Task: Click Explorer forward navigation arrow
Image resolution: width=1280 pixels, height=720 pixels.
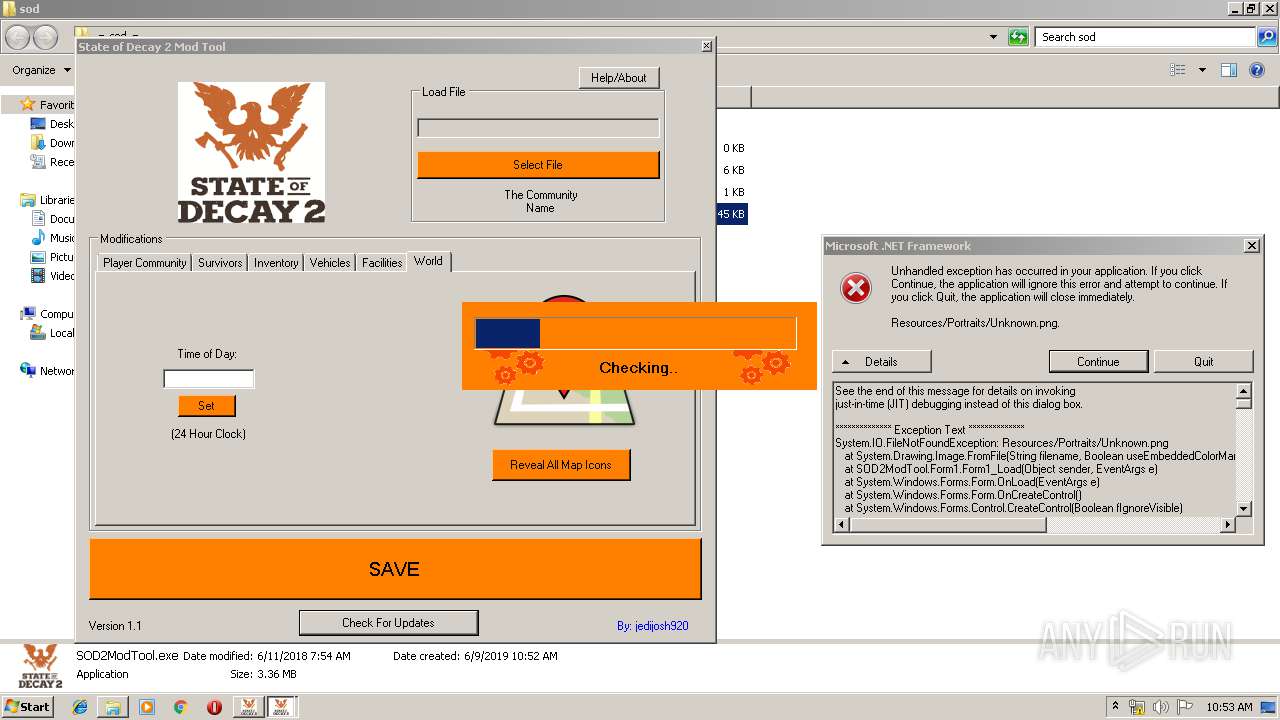Action: [46, 37]
